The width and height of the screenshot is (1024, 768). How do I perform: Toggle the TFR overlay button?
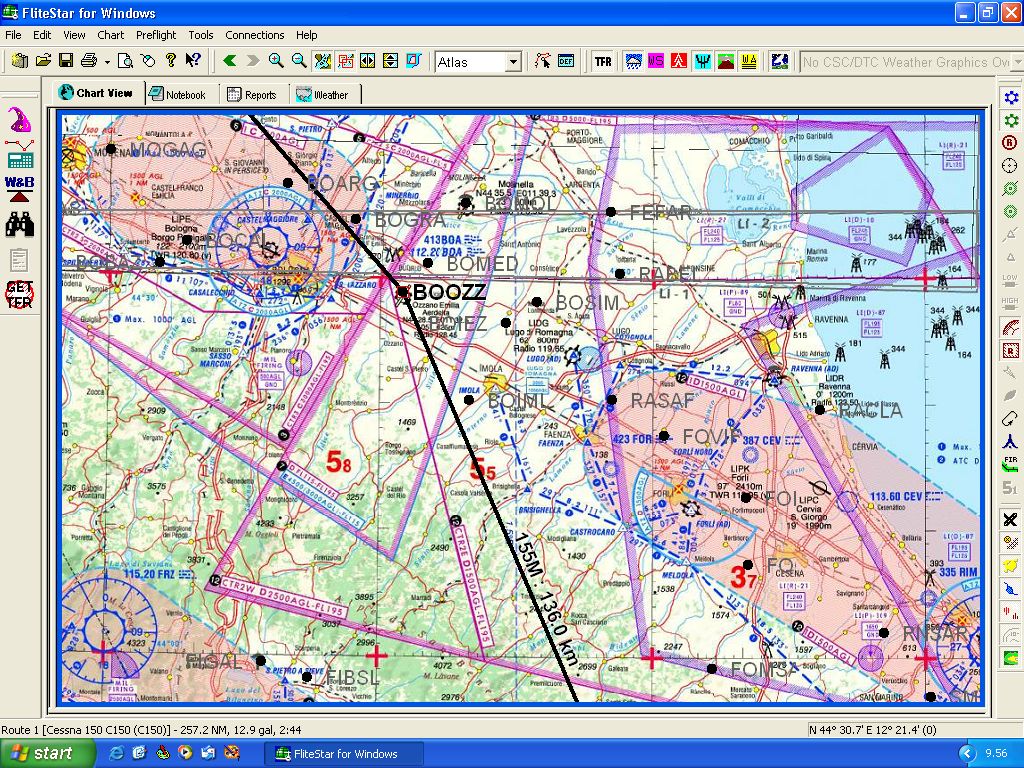click(603, 61)
